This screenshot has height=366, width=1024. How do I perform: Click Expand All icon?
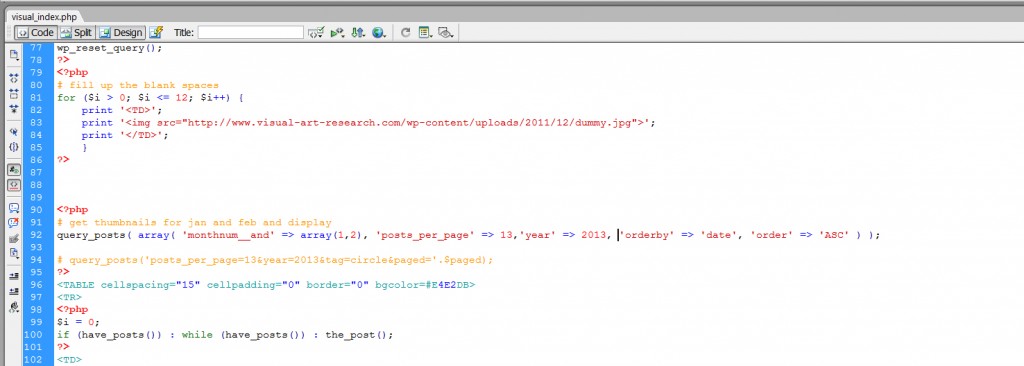14,108
